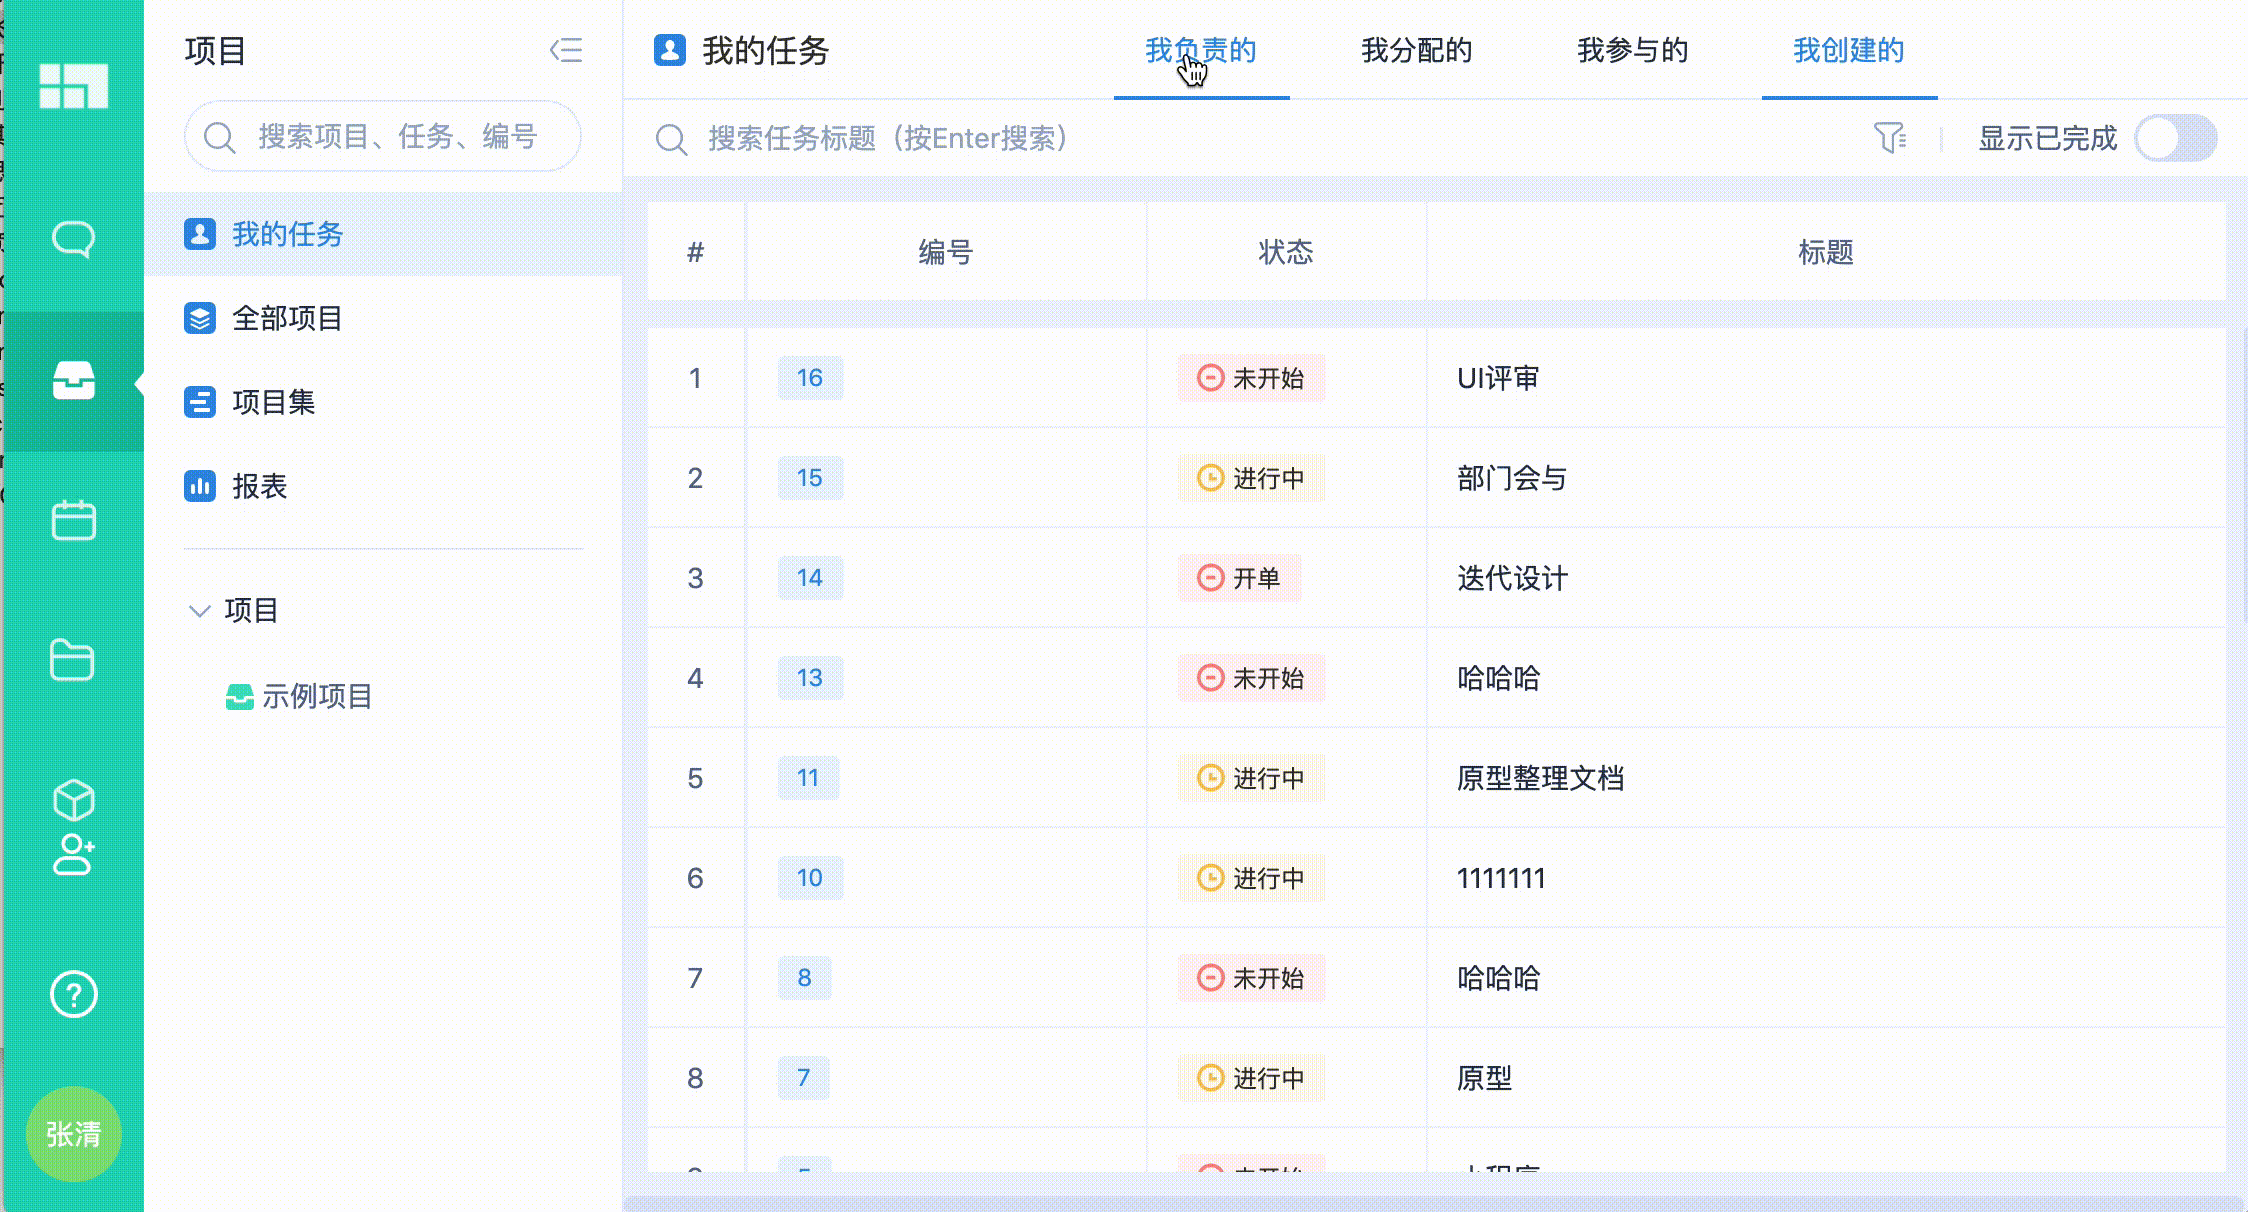Open the calendar icon in left sidebar
The width and height of the screenshot is (2248, 1212).
pos(73,520)
